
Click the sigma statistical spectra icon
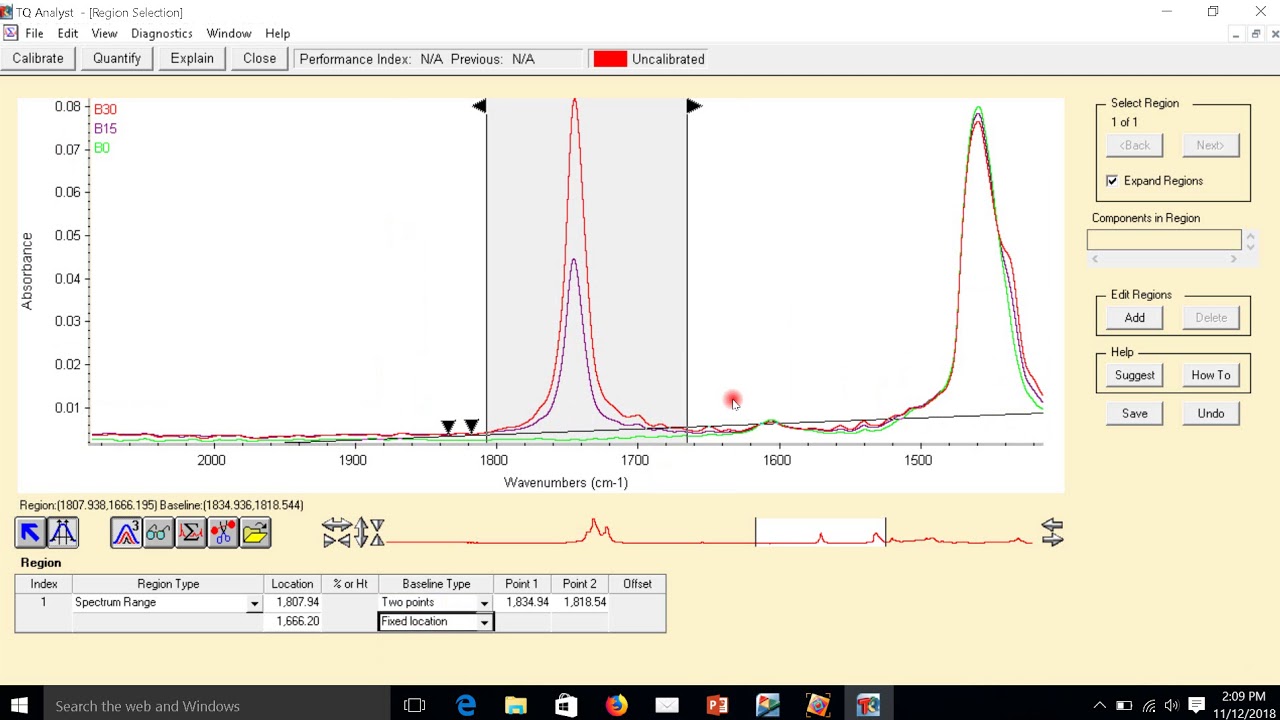190,533
